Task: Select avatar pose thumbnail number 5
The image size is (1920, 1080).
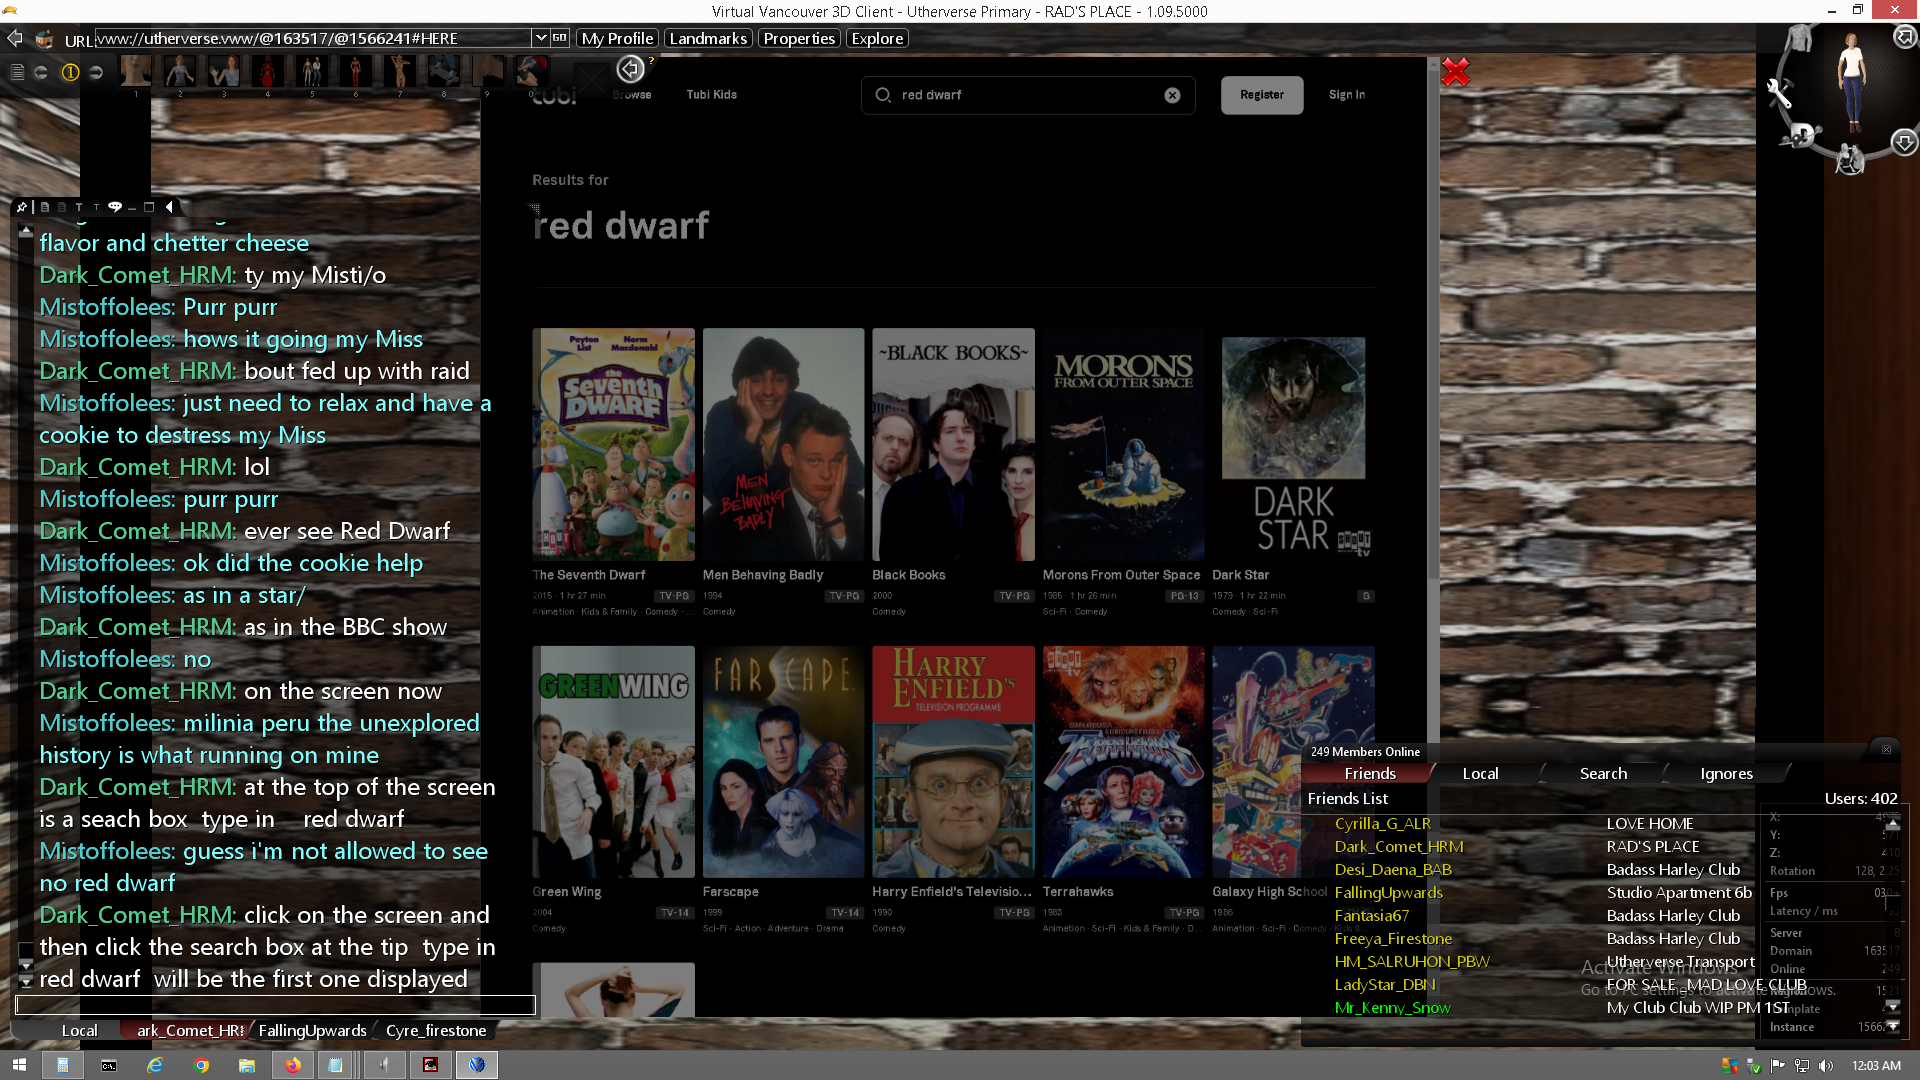Action: pos(311,72)
